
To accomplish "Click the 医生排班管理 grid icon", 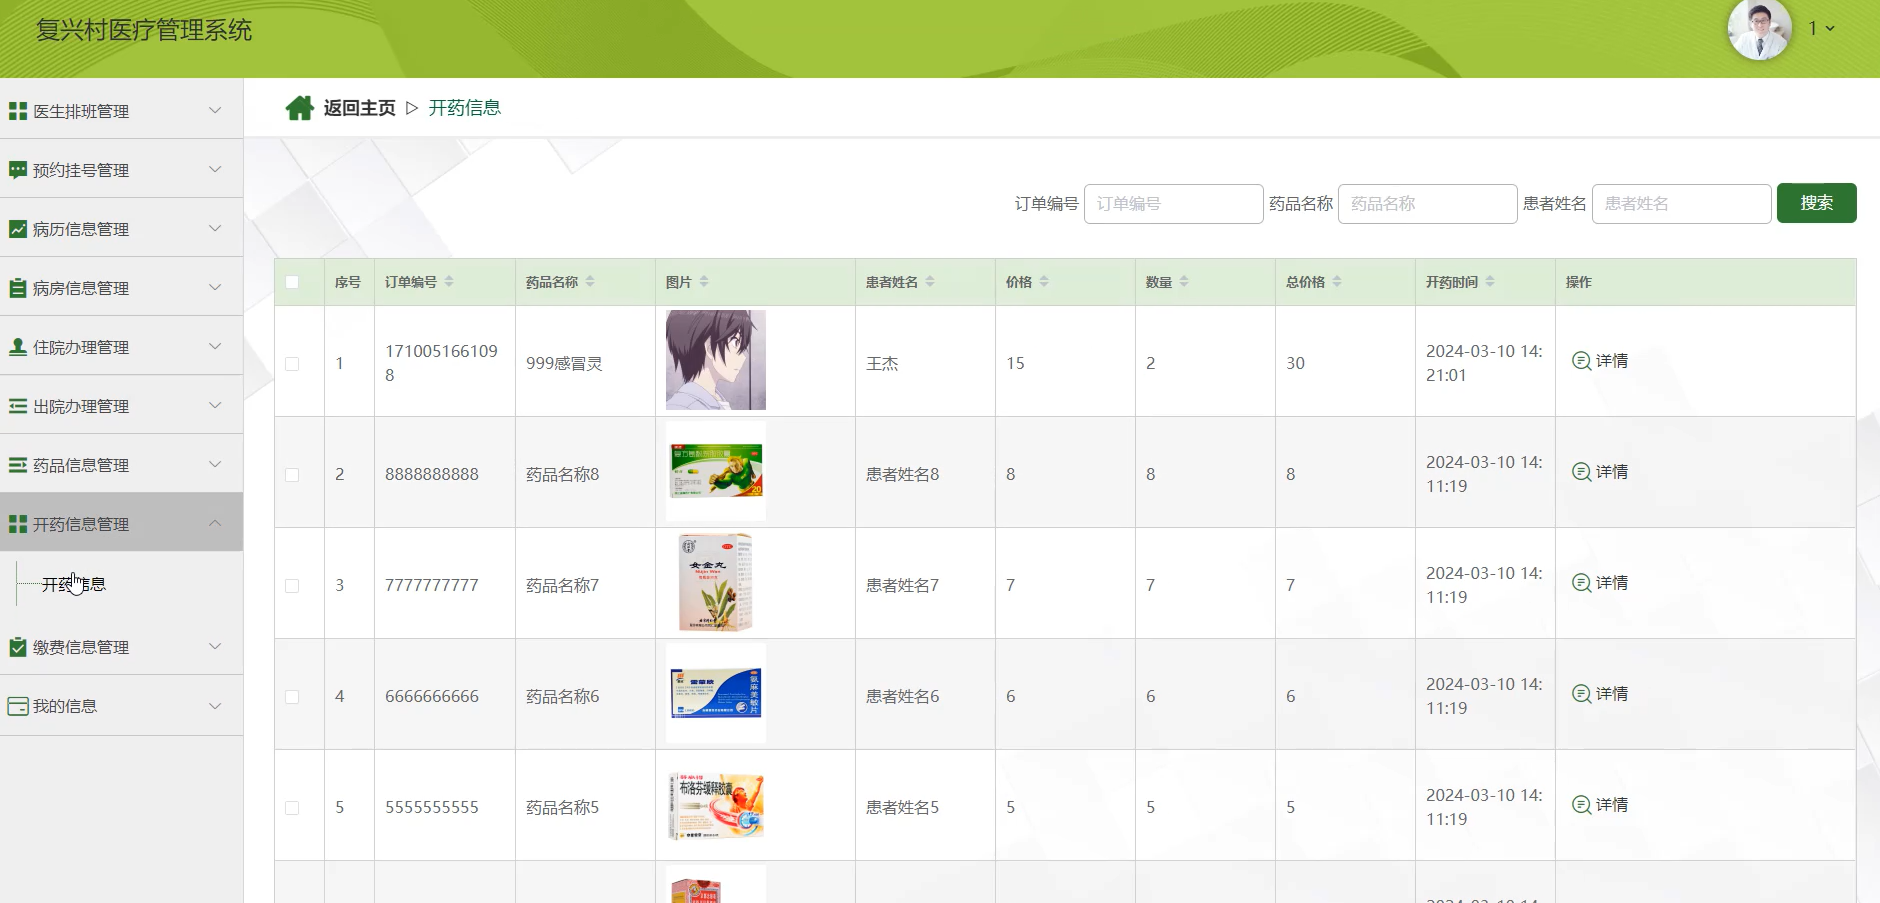I will tap(17, 111).
